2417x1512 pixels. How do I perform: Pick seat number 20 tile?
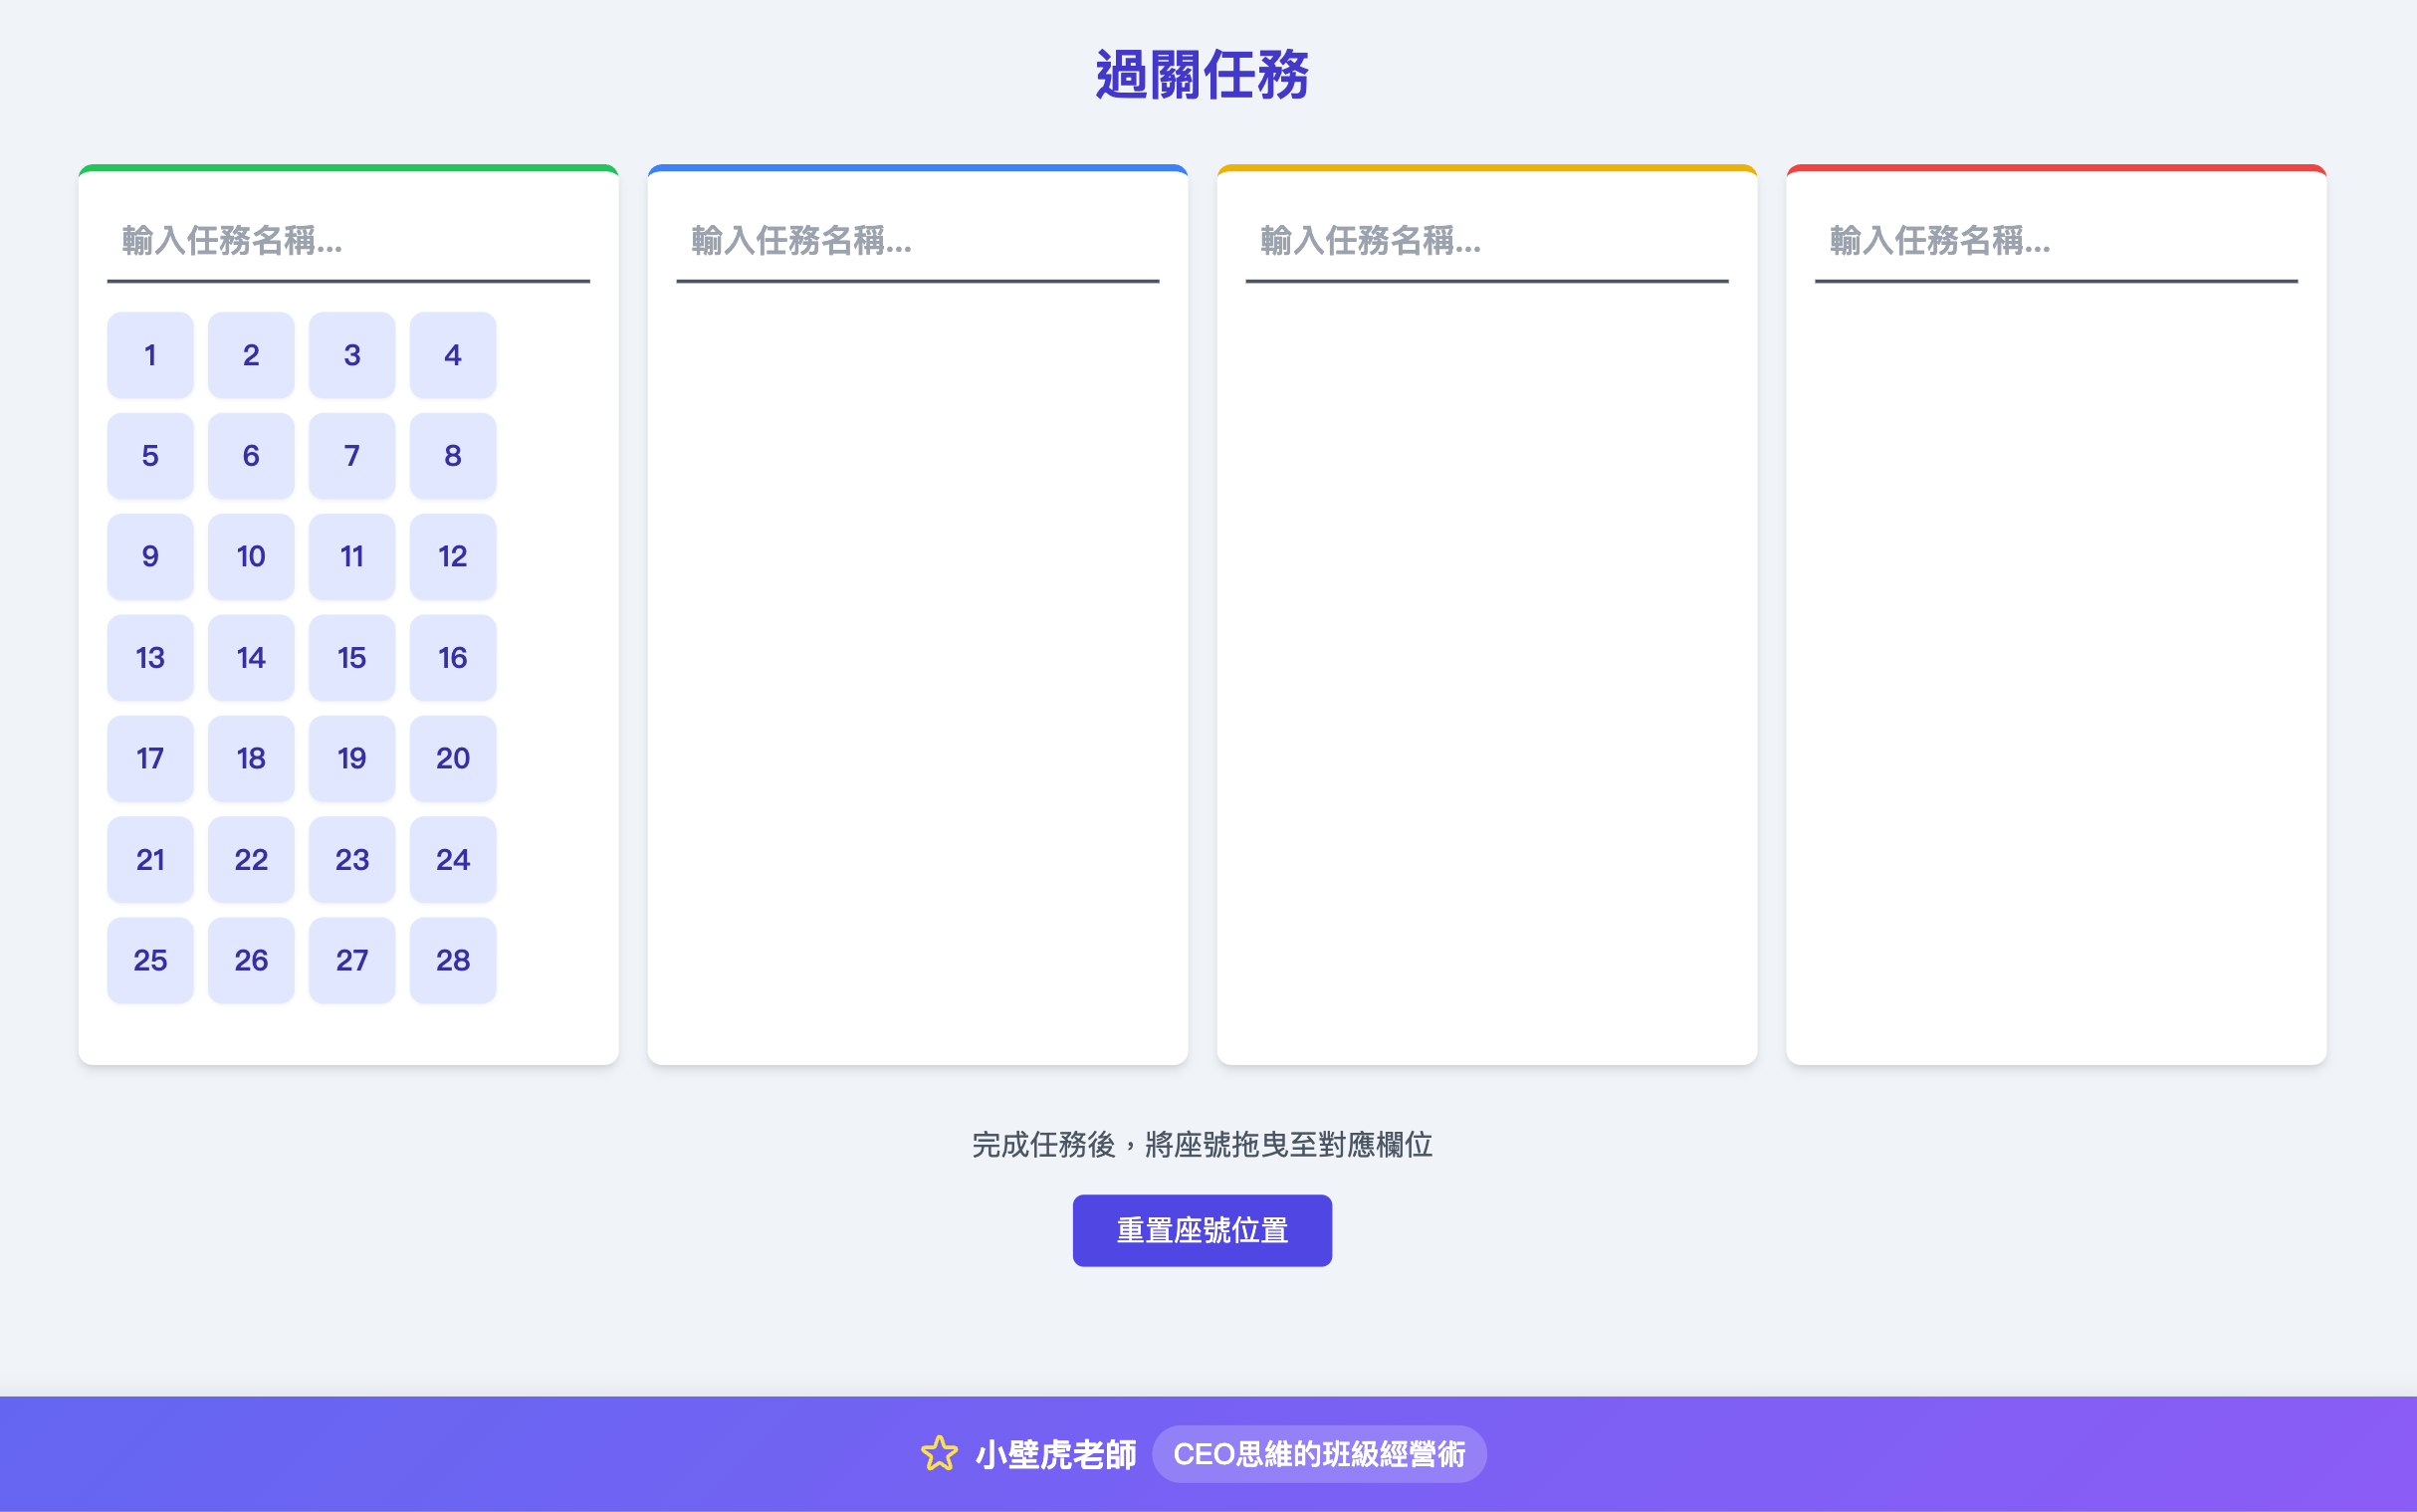[452, 758]
